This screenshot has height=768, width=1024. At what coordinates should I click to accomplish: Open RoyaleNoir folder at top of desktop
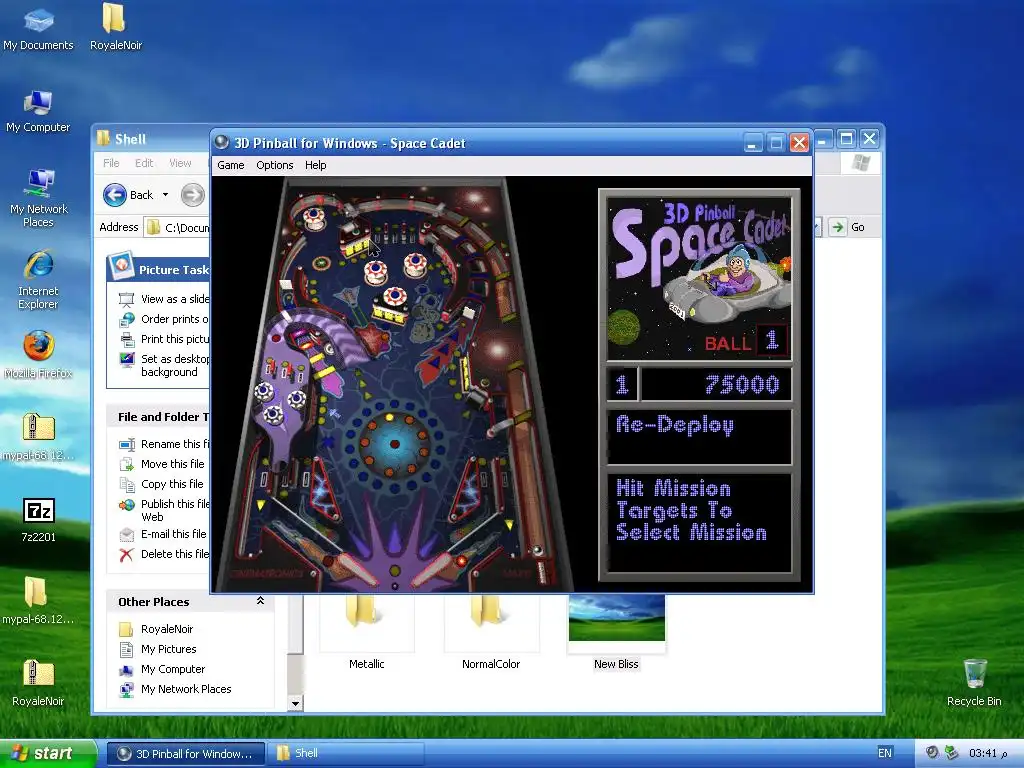(116, 27)
